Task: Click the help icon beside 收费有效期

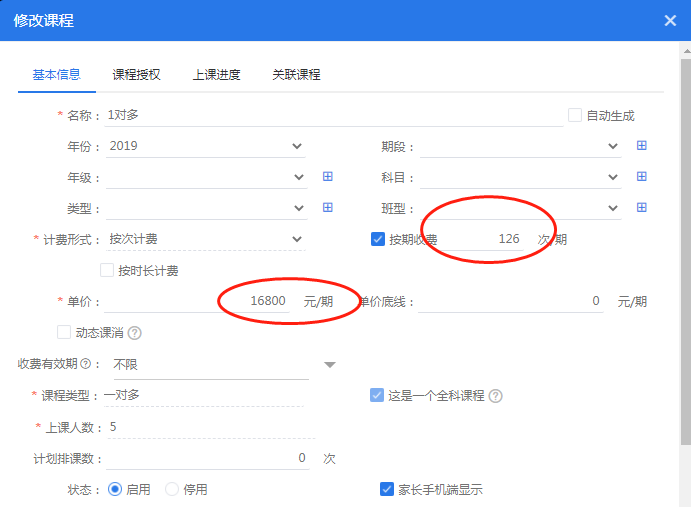Action: coord(86,364)
